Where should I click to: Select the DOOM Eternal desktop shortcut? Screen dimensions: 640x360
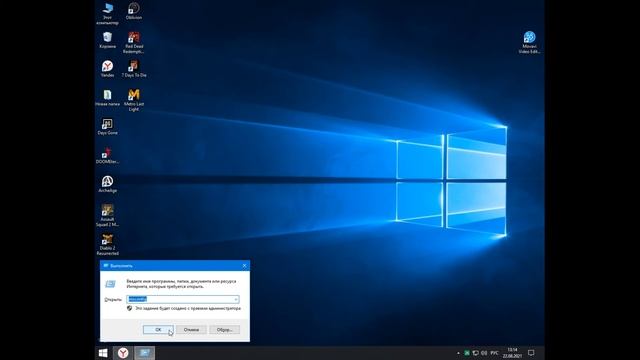pyautogui.click(x=107, y=156)
